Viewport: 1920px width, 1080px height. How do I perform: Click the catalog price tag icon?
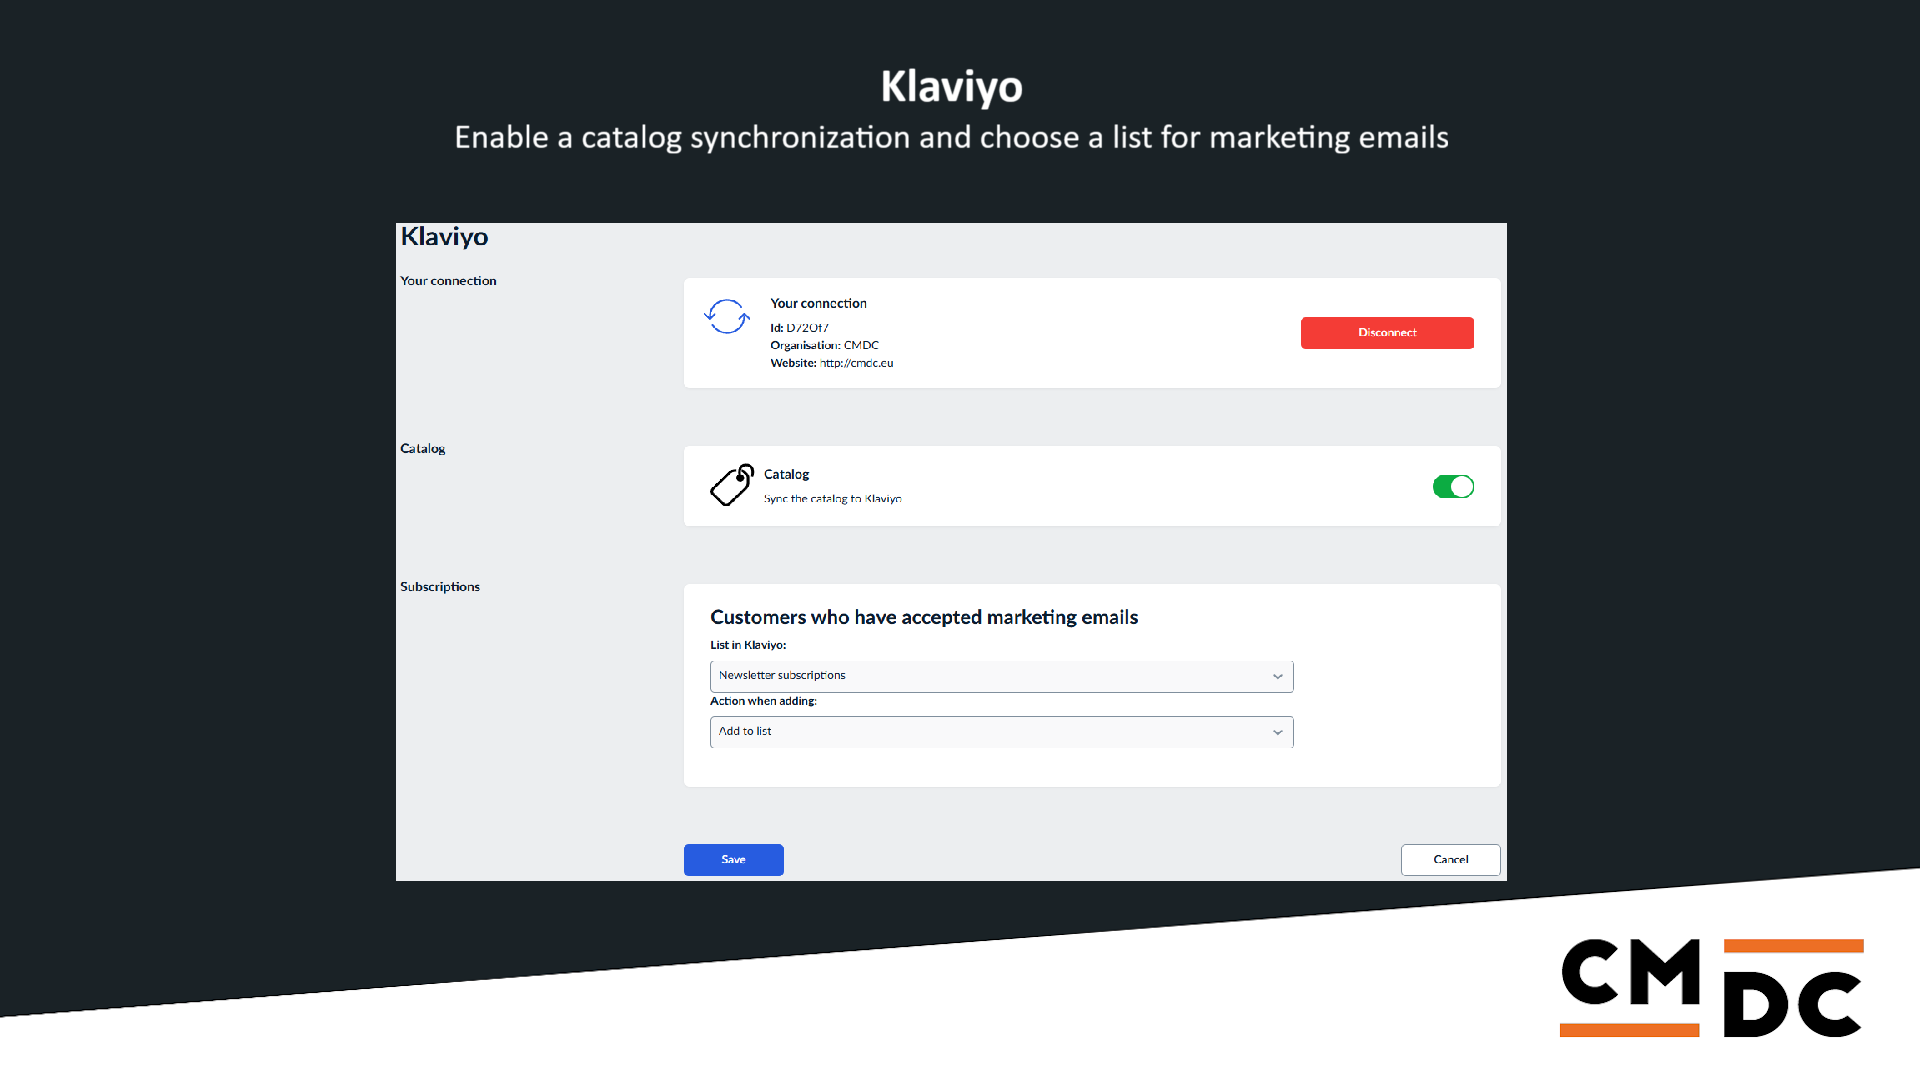click(x=732, y=485)
